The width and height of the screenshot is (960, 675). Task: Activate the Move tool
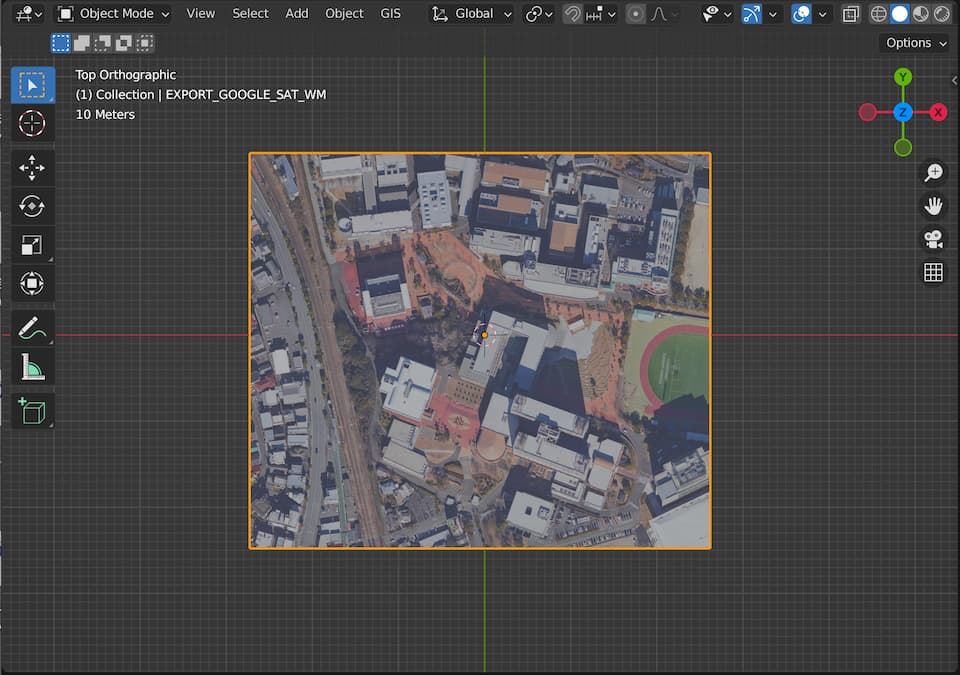pos(32,167)
